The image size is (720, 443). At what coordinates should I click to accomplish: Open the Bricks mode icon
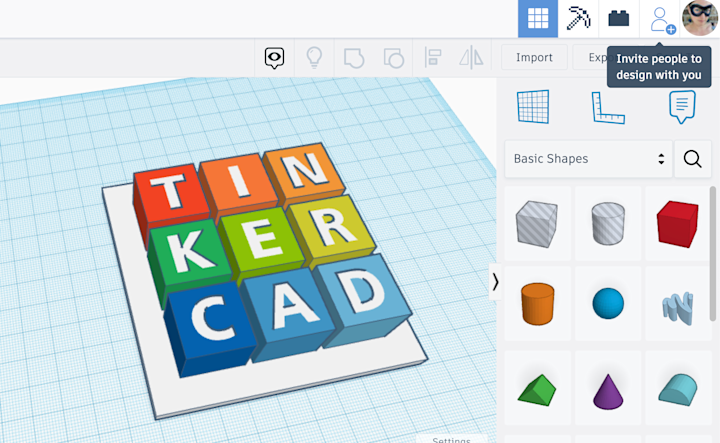[619, 18]
